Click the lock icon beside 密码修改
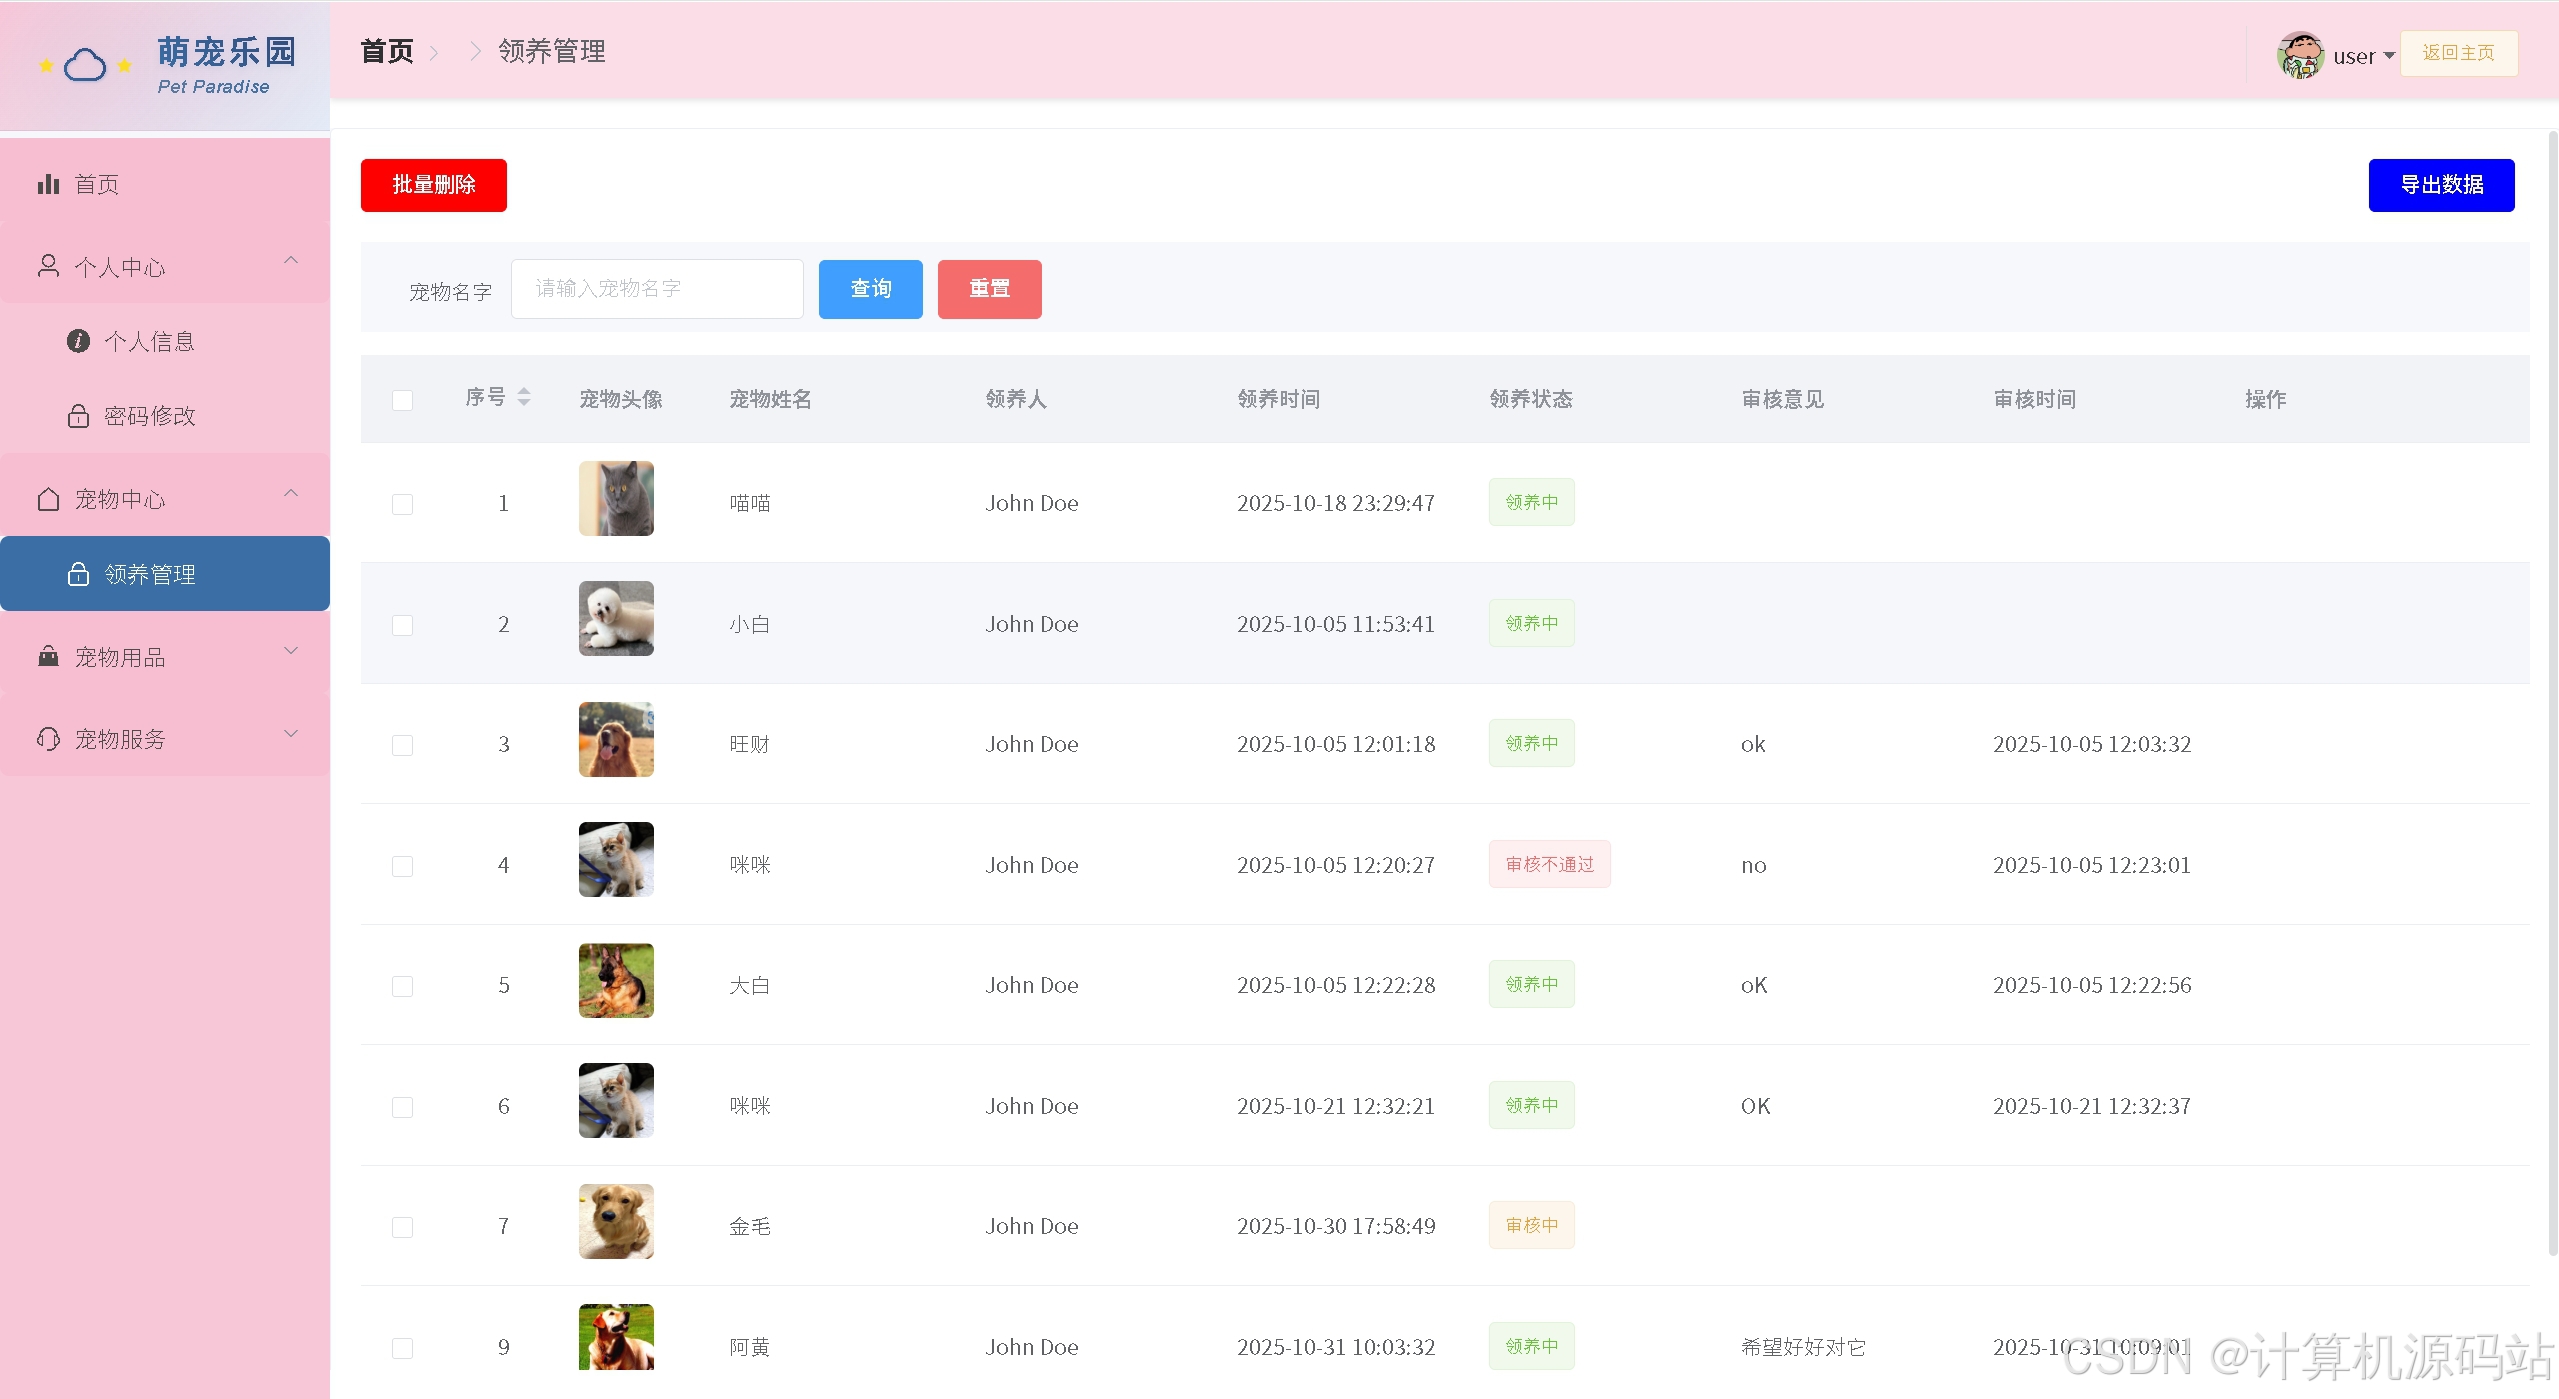This screenshot has width=2559, height=1399. [78, 415]
